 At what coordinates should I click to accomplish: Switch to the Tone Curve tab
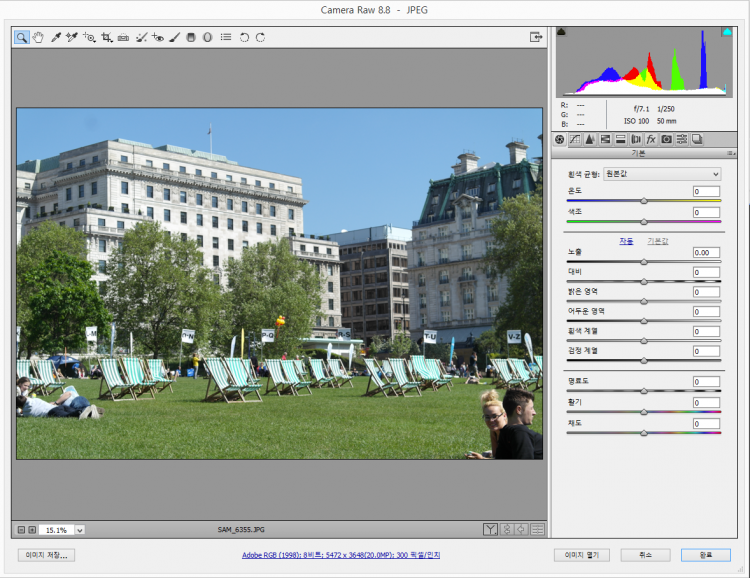pos(575,139)
